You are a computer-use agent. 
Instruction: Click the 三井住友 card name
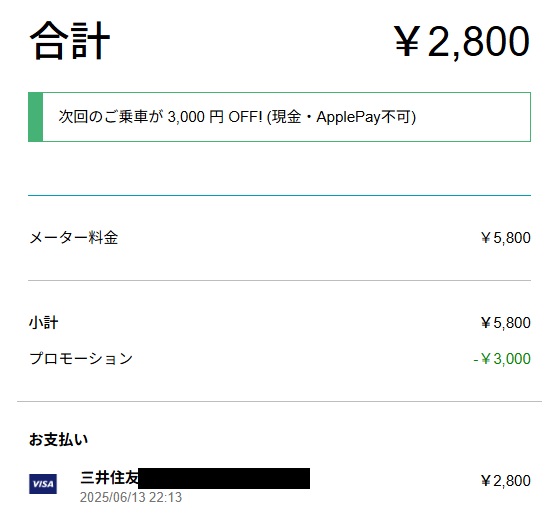click(109, 478)
